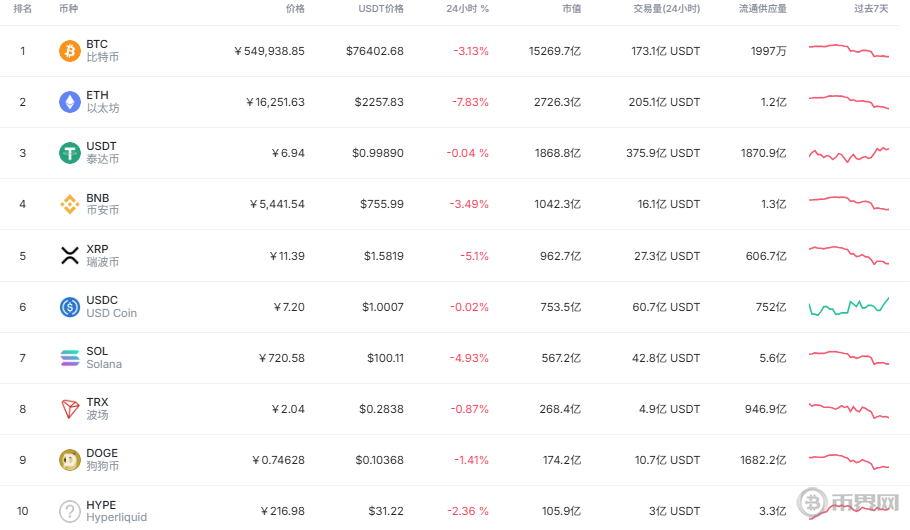View BTC 7-day red sparkline chart

848,51
